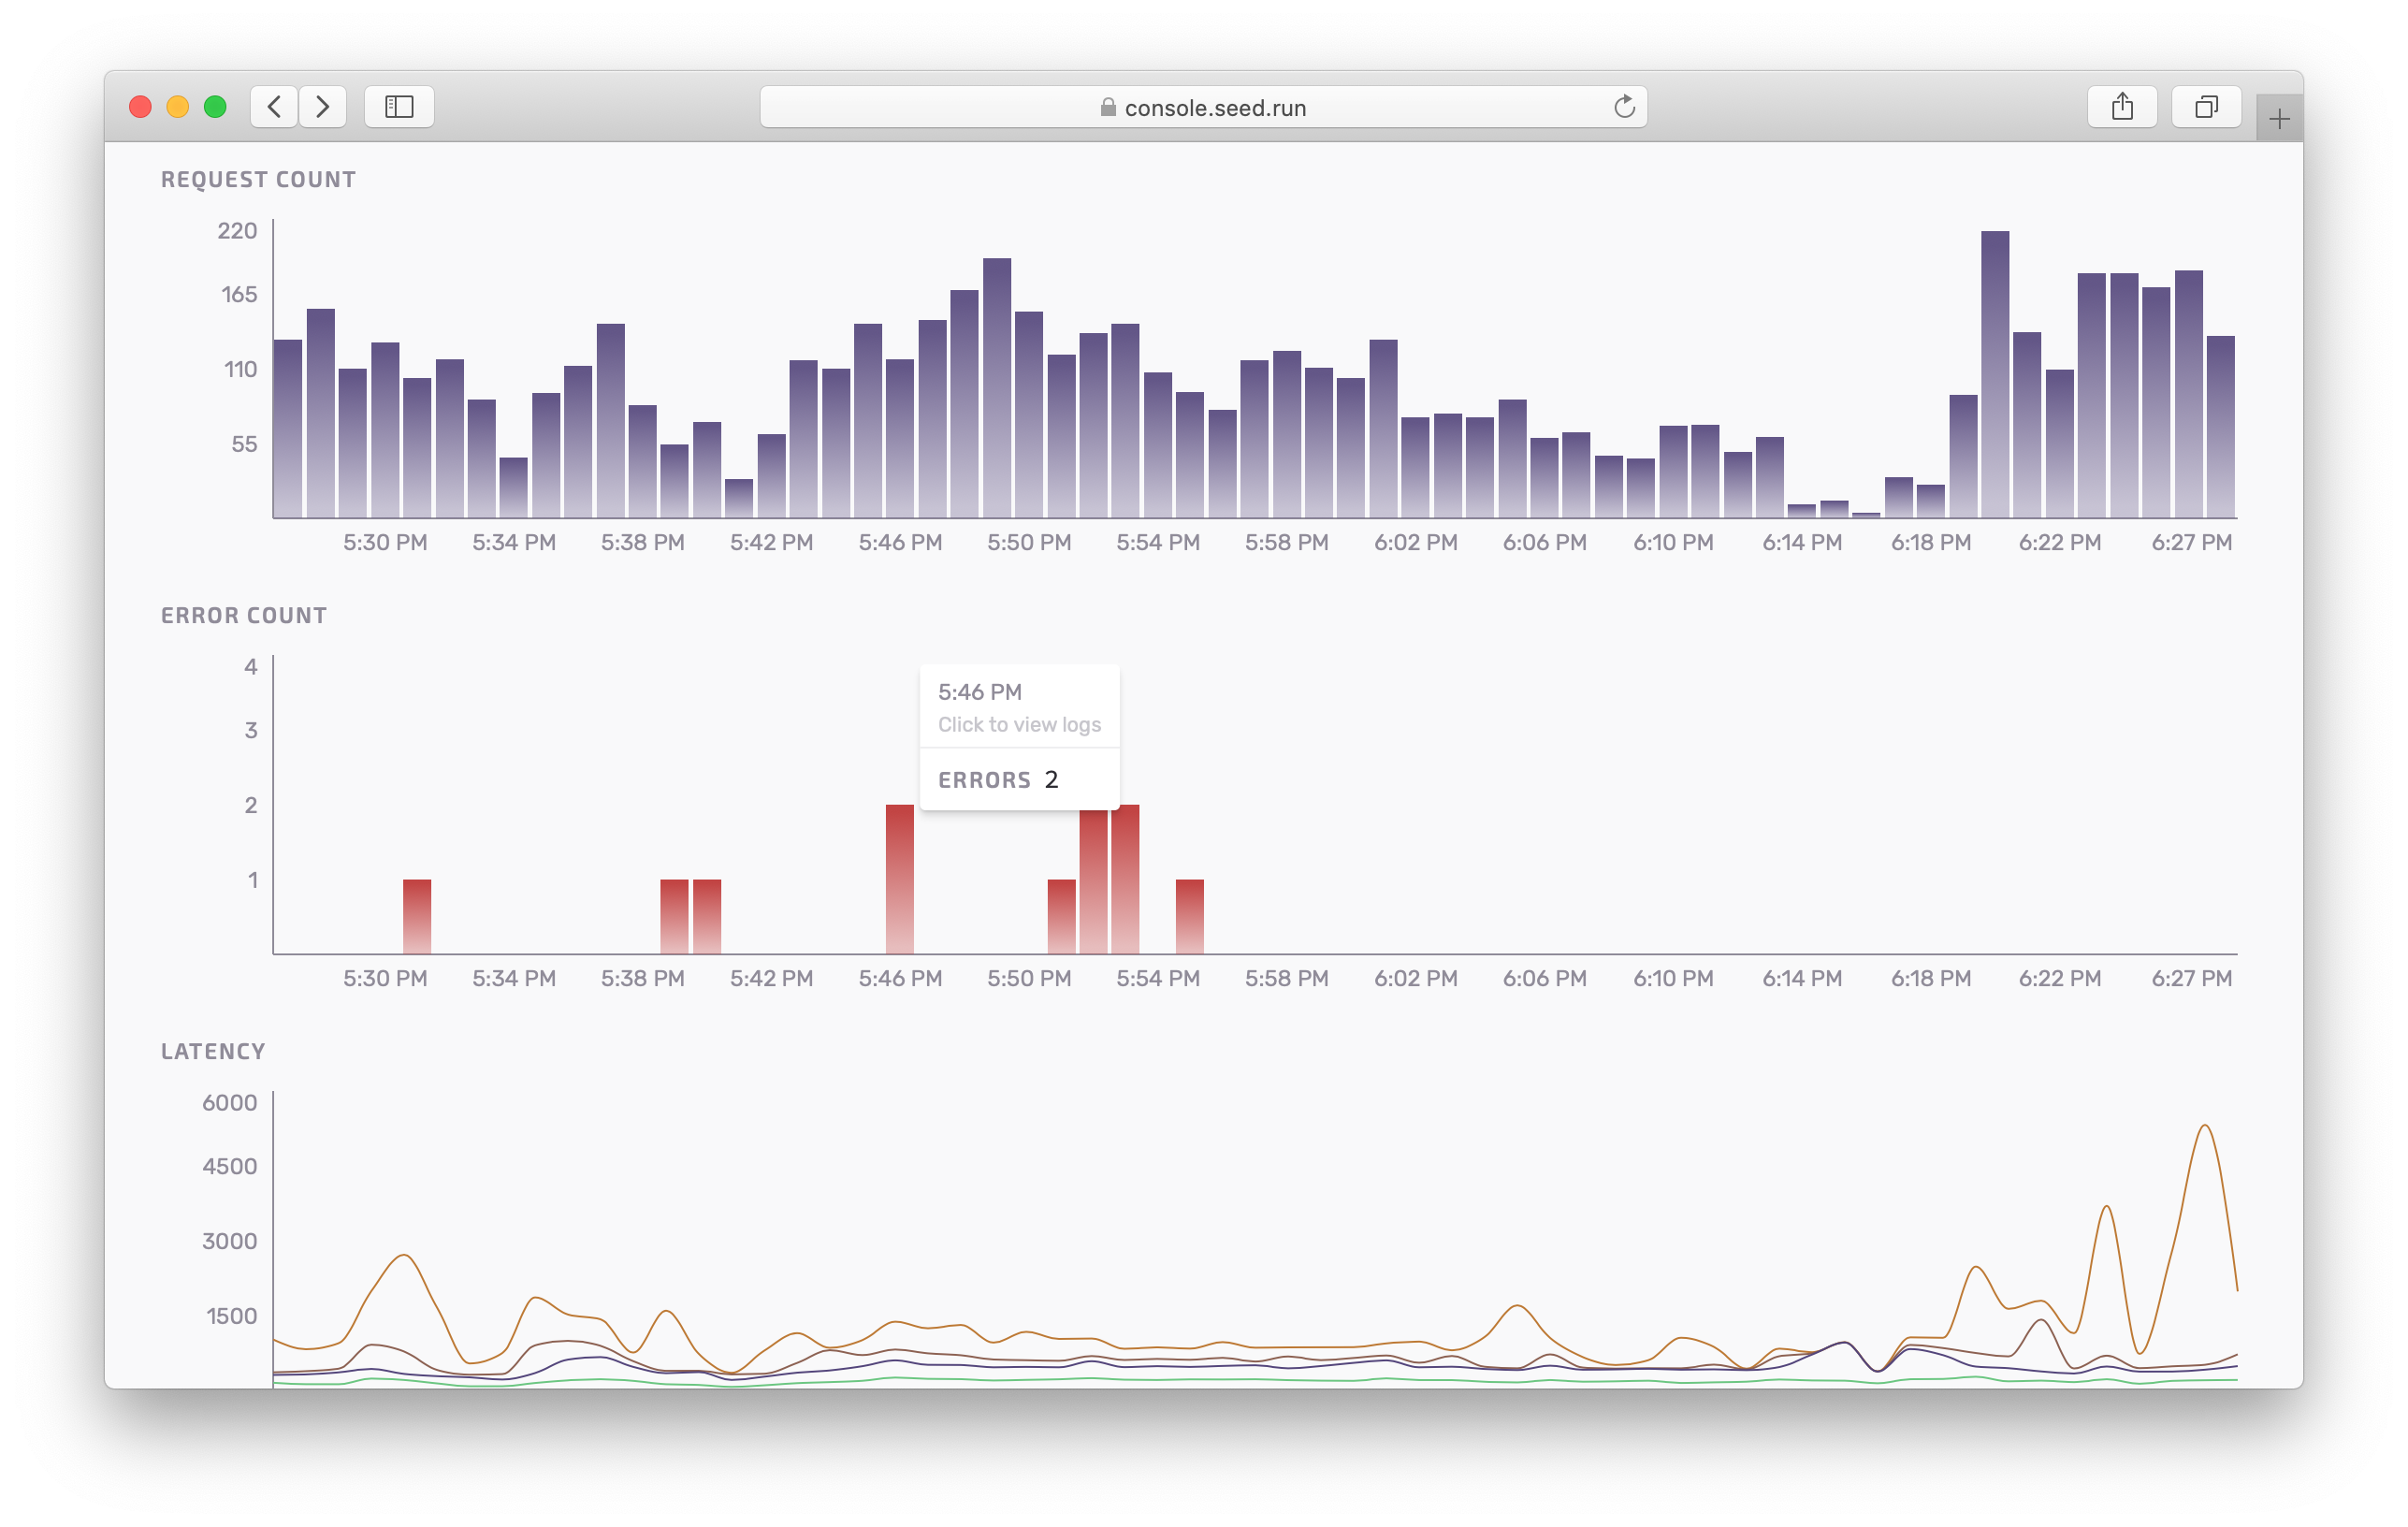Screen dimensions: 2408x1527
Task: Click the request bar peak near 5:50 PM
Action: [996, 388]
